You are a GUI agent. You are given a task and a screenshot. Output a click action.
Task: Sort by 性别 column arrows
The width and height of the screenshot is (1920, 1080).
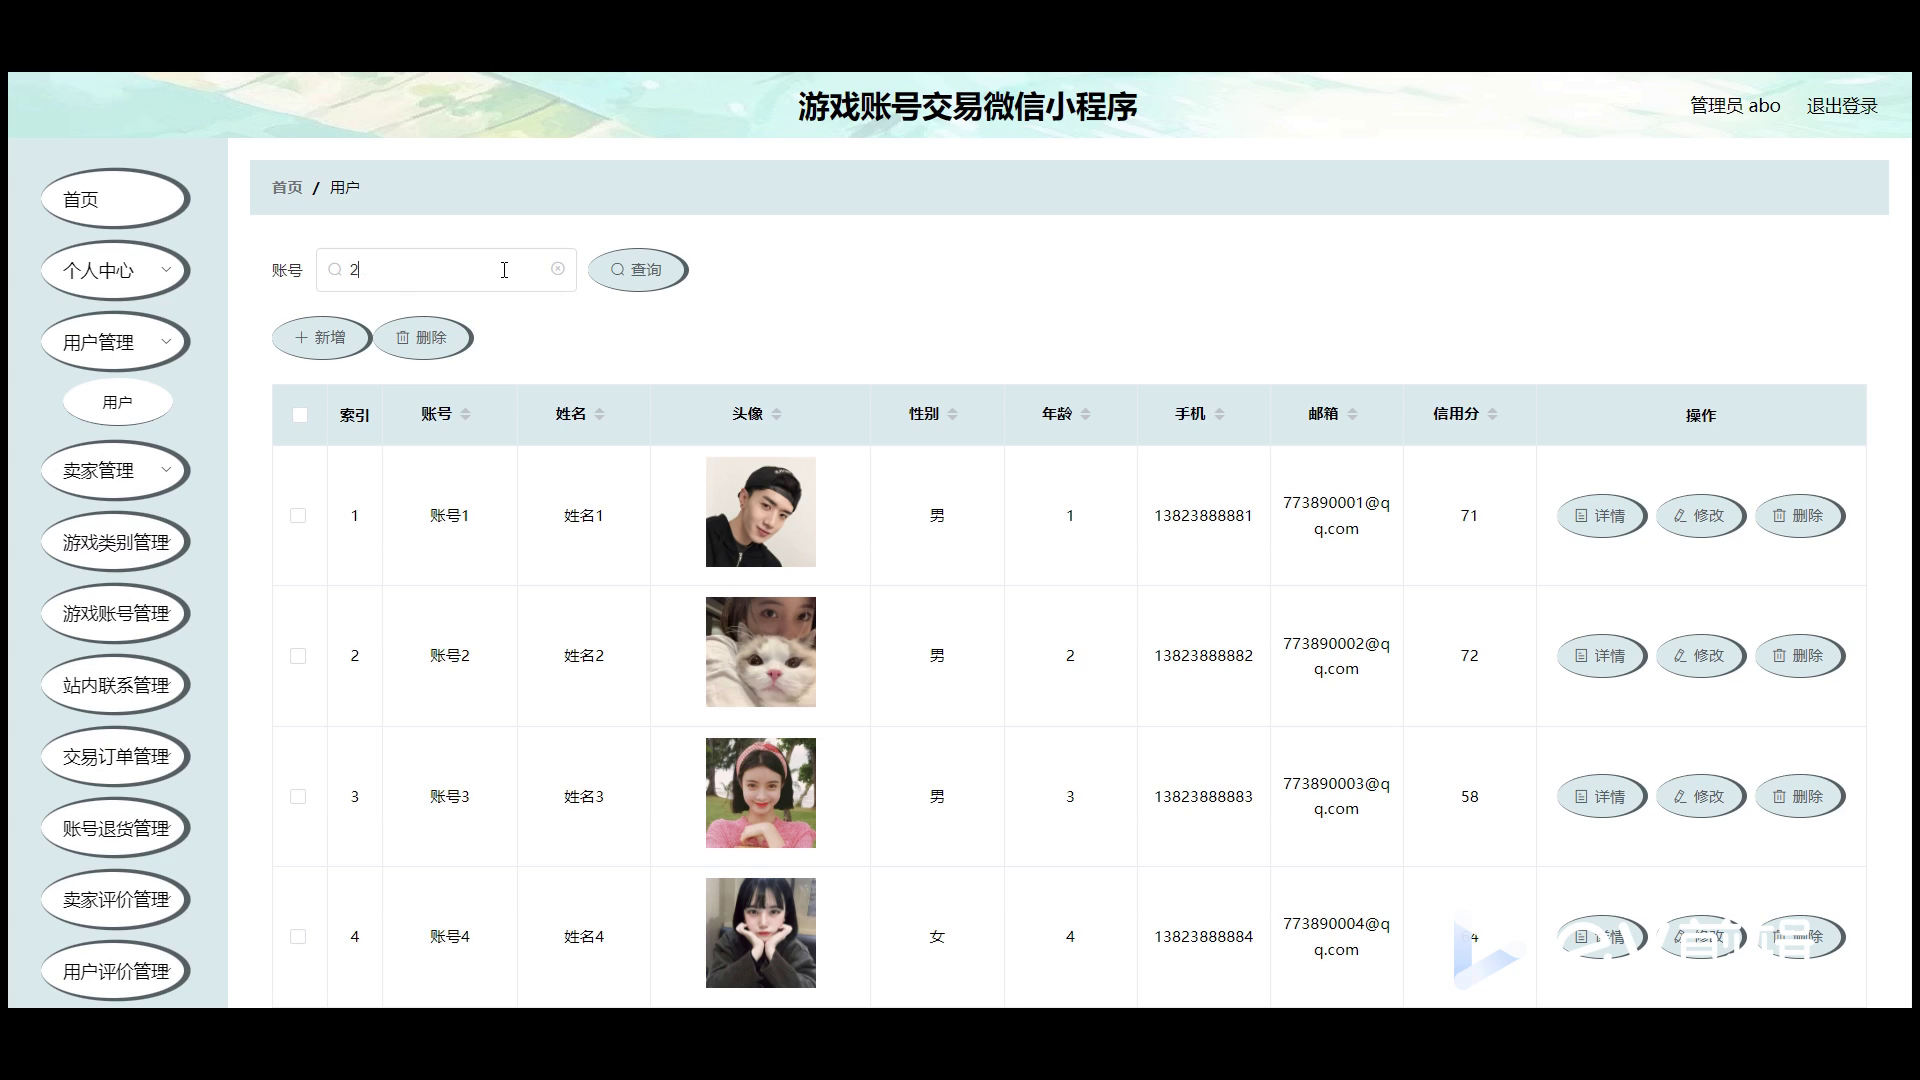[x=952, y=414]
